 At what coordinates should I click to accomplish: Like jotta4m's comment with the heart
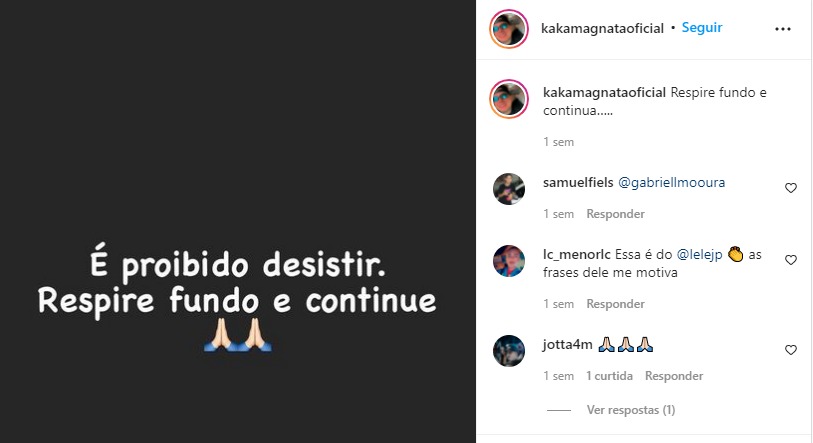click(x=791, y=350)
